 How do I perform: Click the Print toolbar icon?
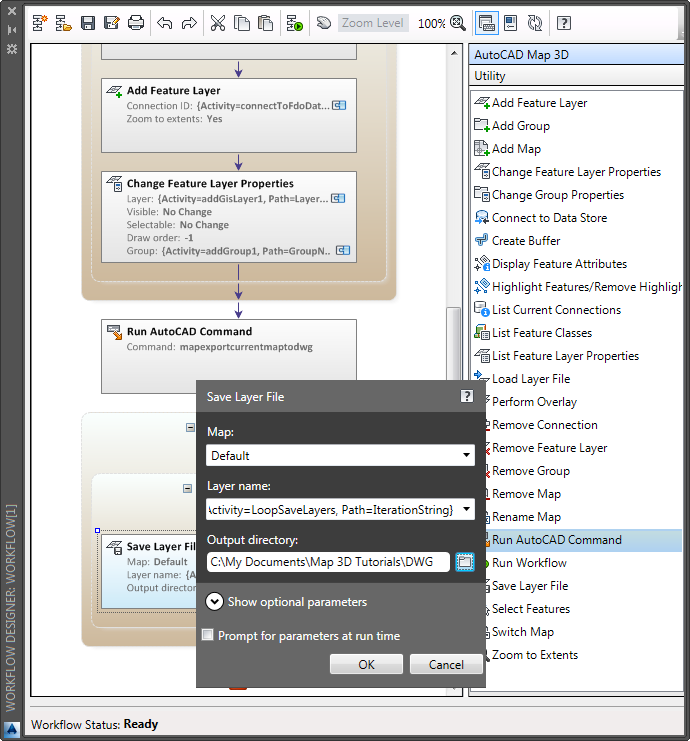coord(136,23)
